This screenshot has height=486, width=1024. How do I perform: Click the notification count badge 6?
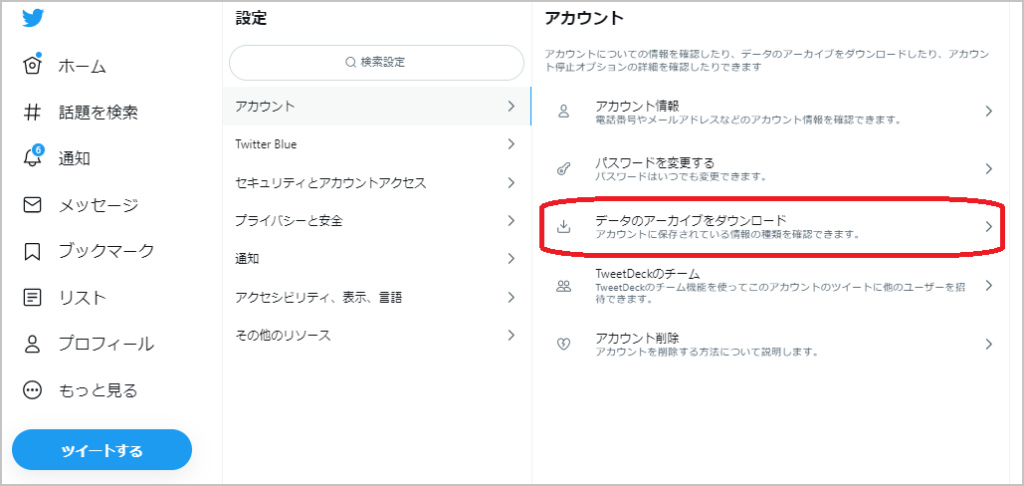(38, 149)
